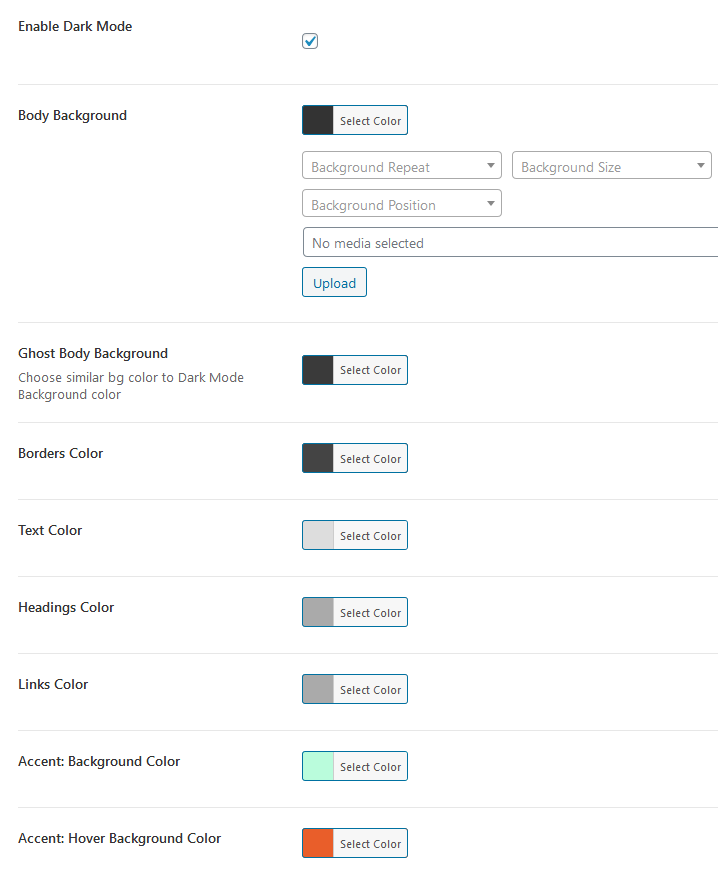The image size is (718, 877).
Task: Click the Body Background dark color swatch
Action: (x=319, y=121)
